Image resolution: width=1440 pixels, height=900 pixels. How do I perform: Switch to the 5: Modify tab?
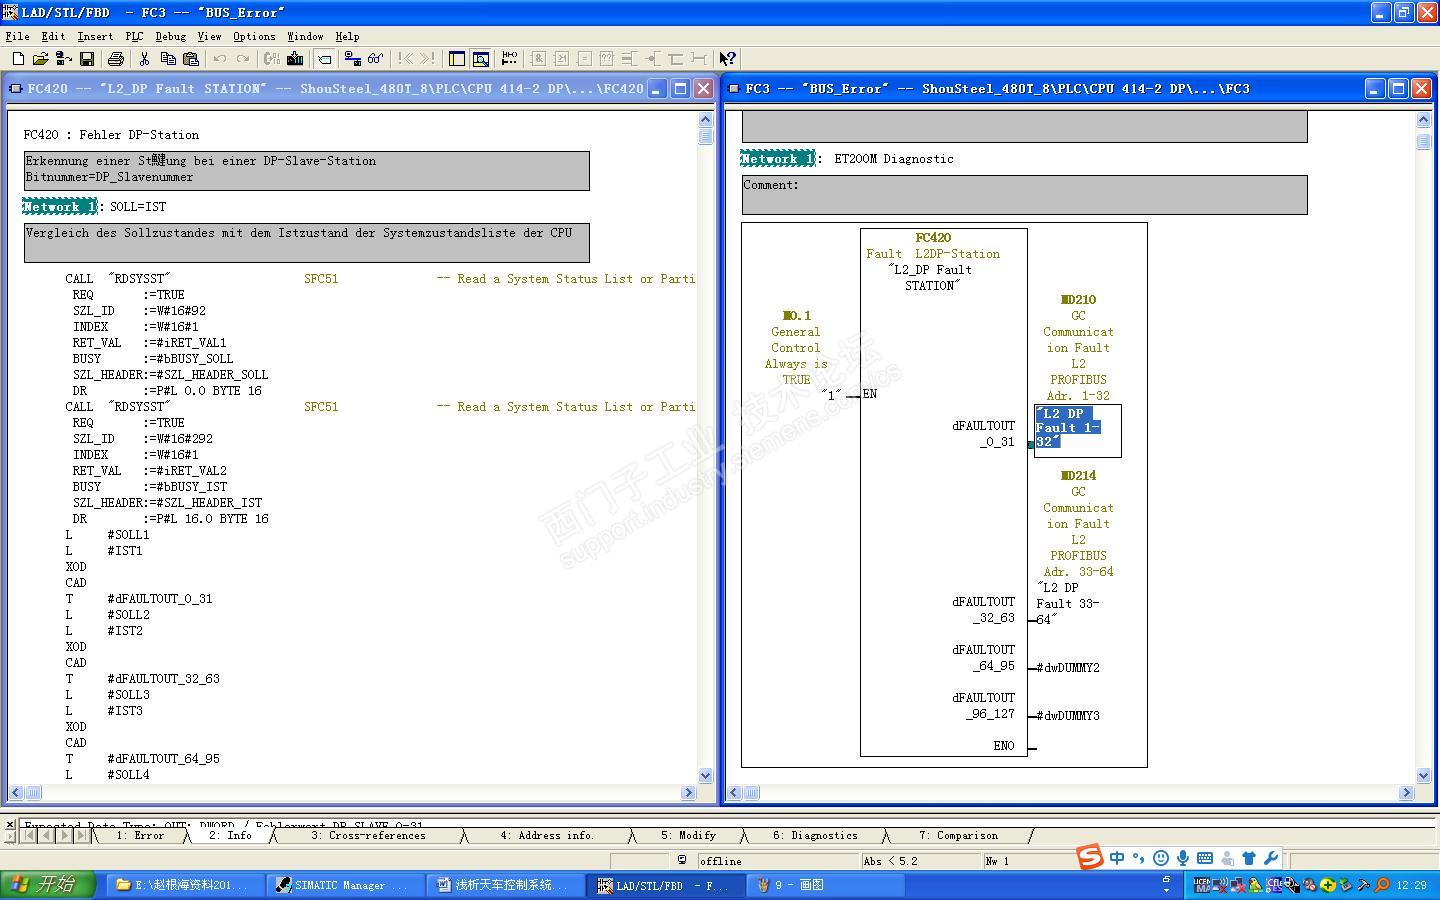[688, 835]
